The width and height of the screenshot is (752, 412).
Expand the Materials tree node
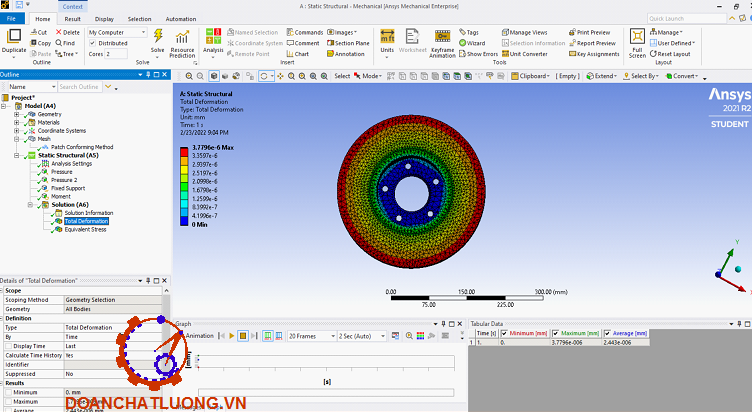coord(16,123)
